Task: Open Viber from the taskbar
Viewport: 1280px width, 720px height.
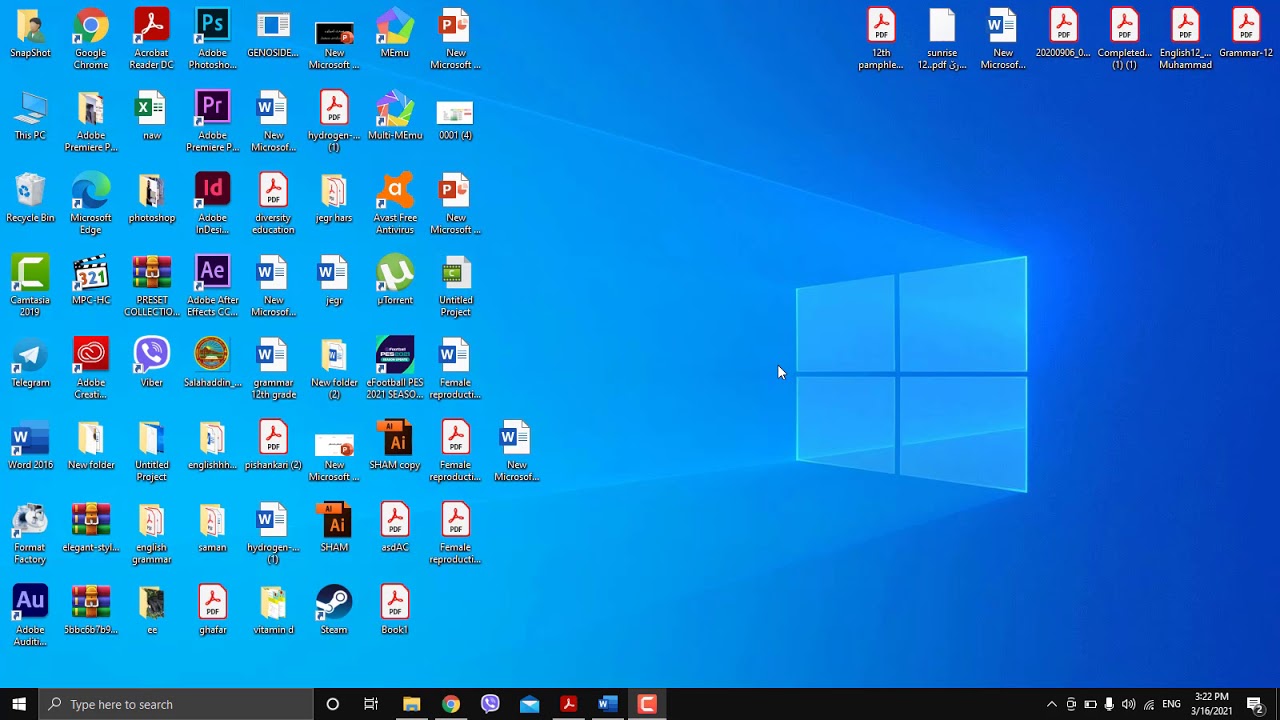Action: [x=490, y=704]
